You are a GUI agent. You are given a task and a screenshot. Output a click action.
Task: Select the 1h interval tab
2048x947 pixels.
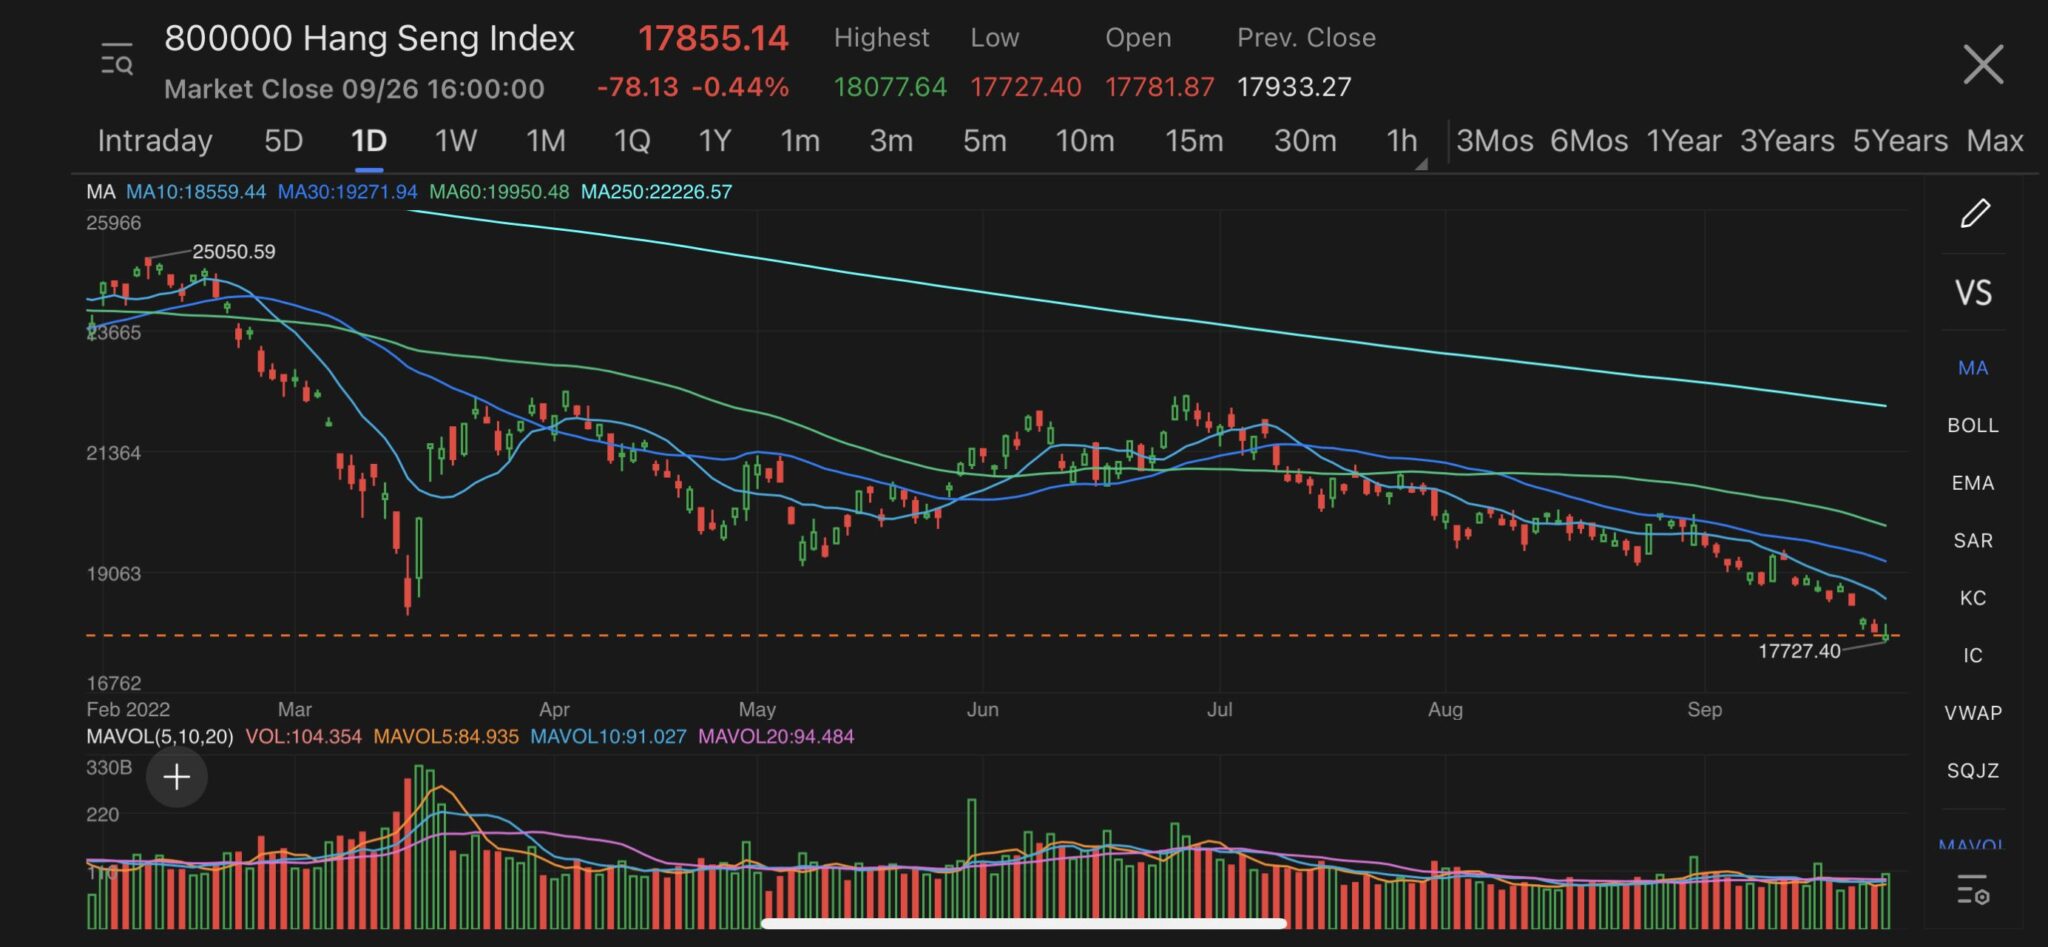(x=1401, y=141)
